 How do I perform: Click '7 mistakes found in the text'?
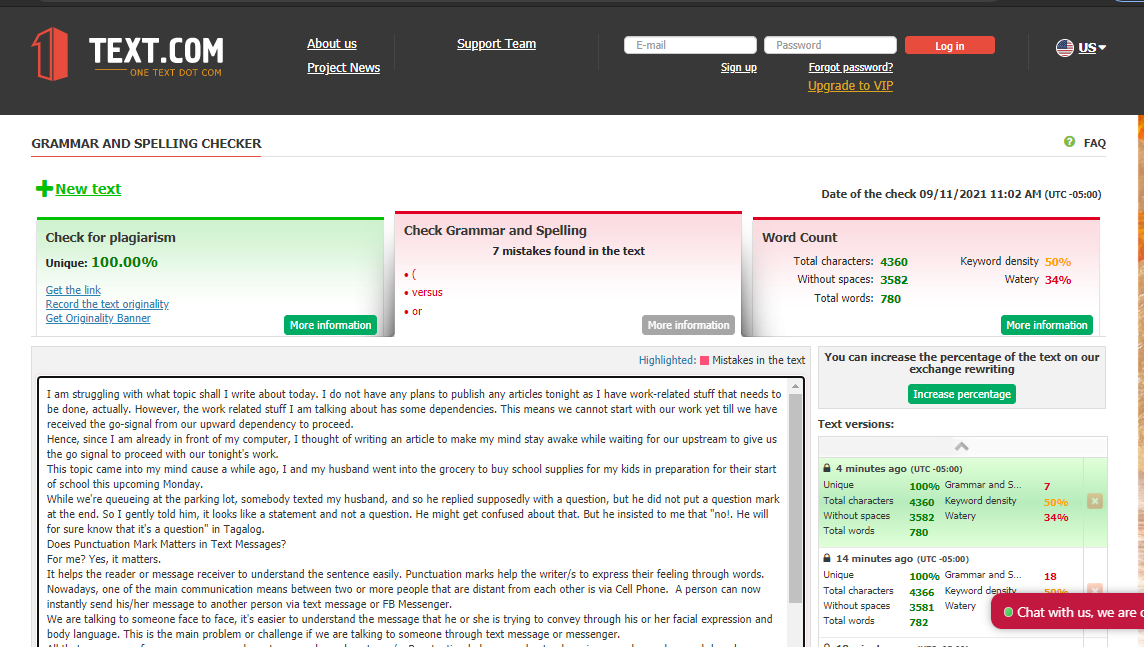pyautogui.click(x=568, y=251)
